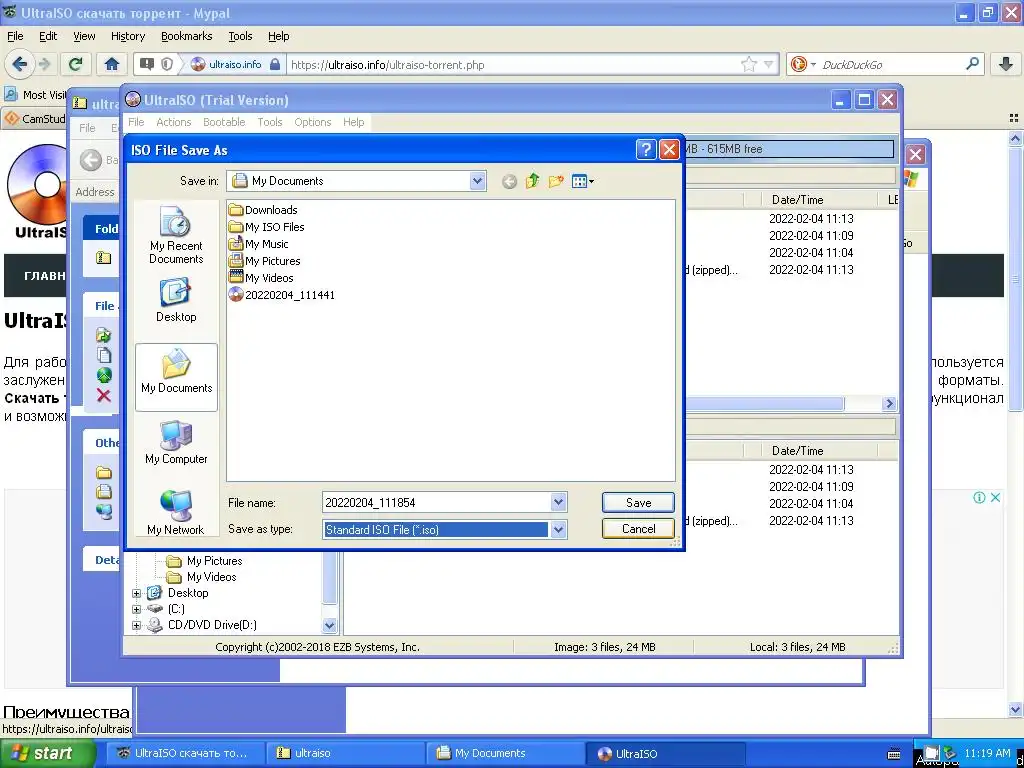
Task: Click the Windows start button
Action: point(48,753)
